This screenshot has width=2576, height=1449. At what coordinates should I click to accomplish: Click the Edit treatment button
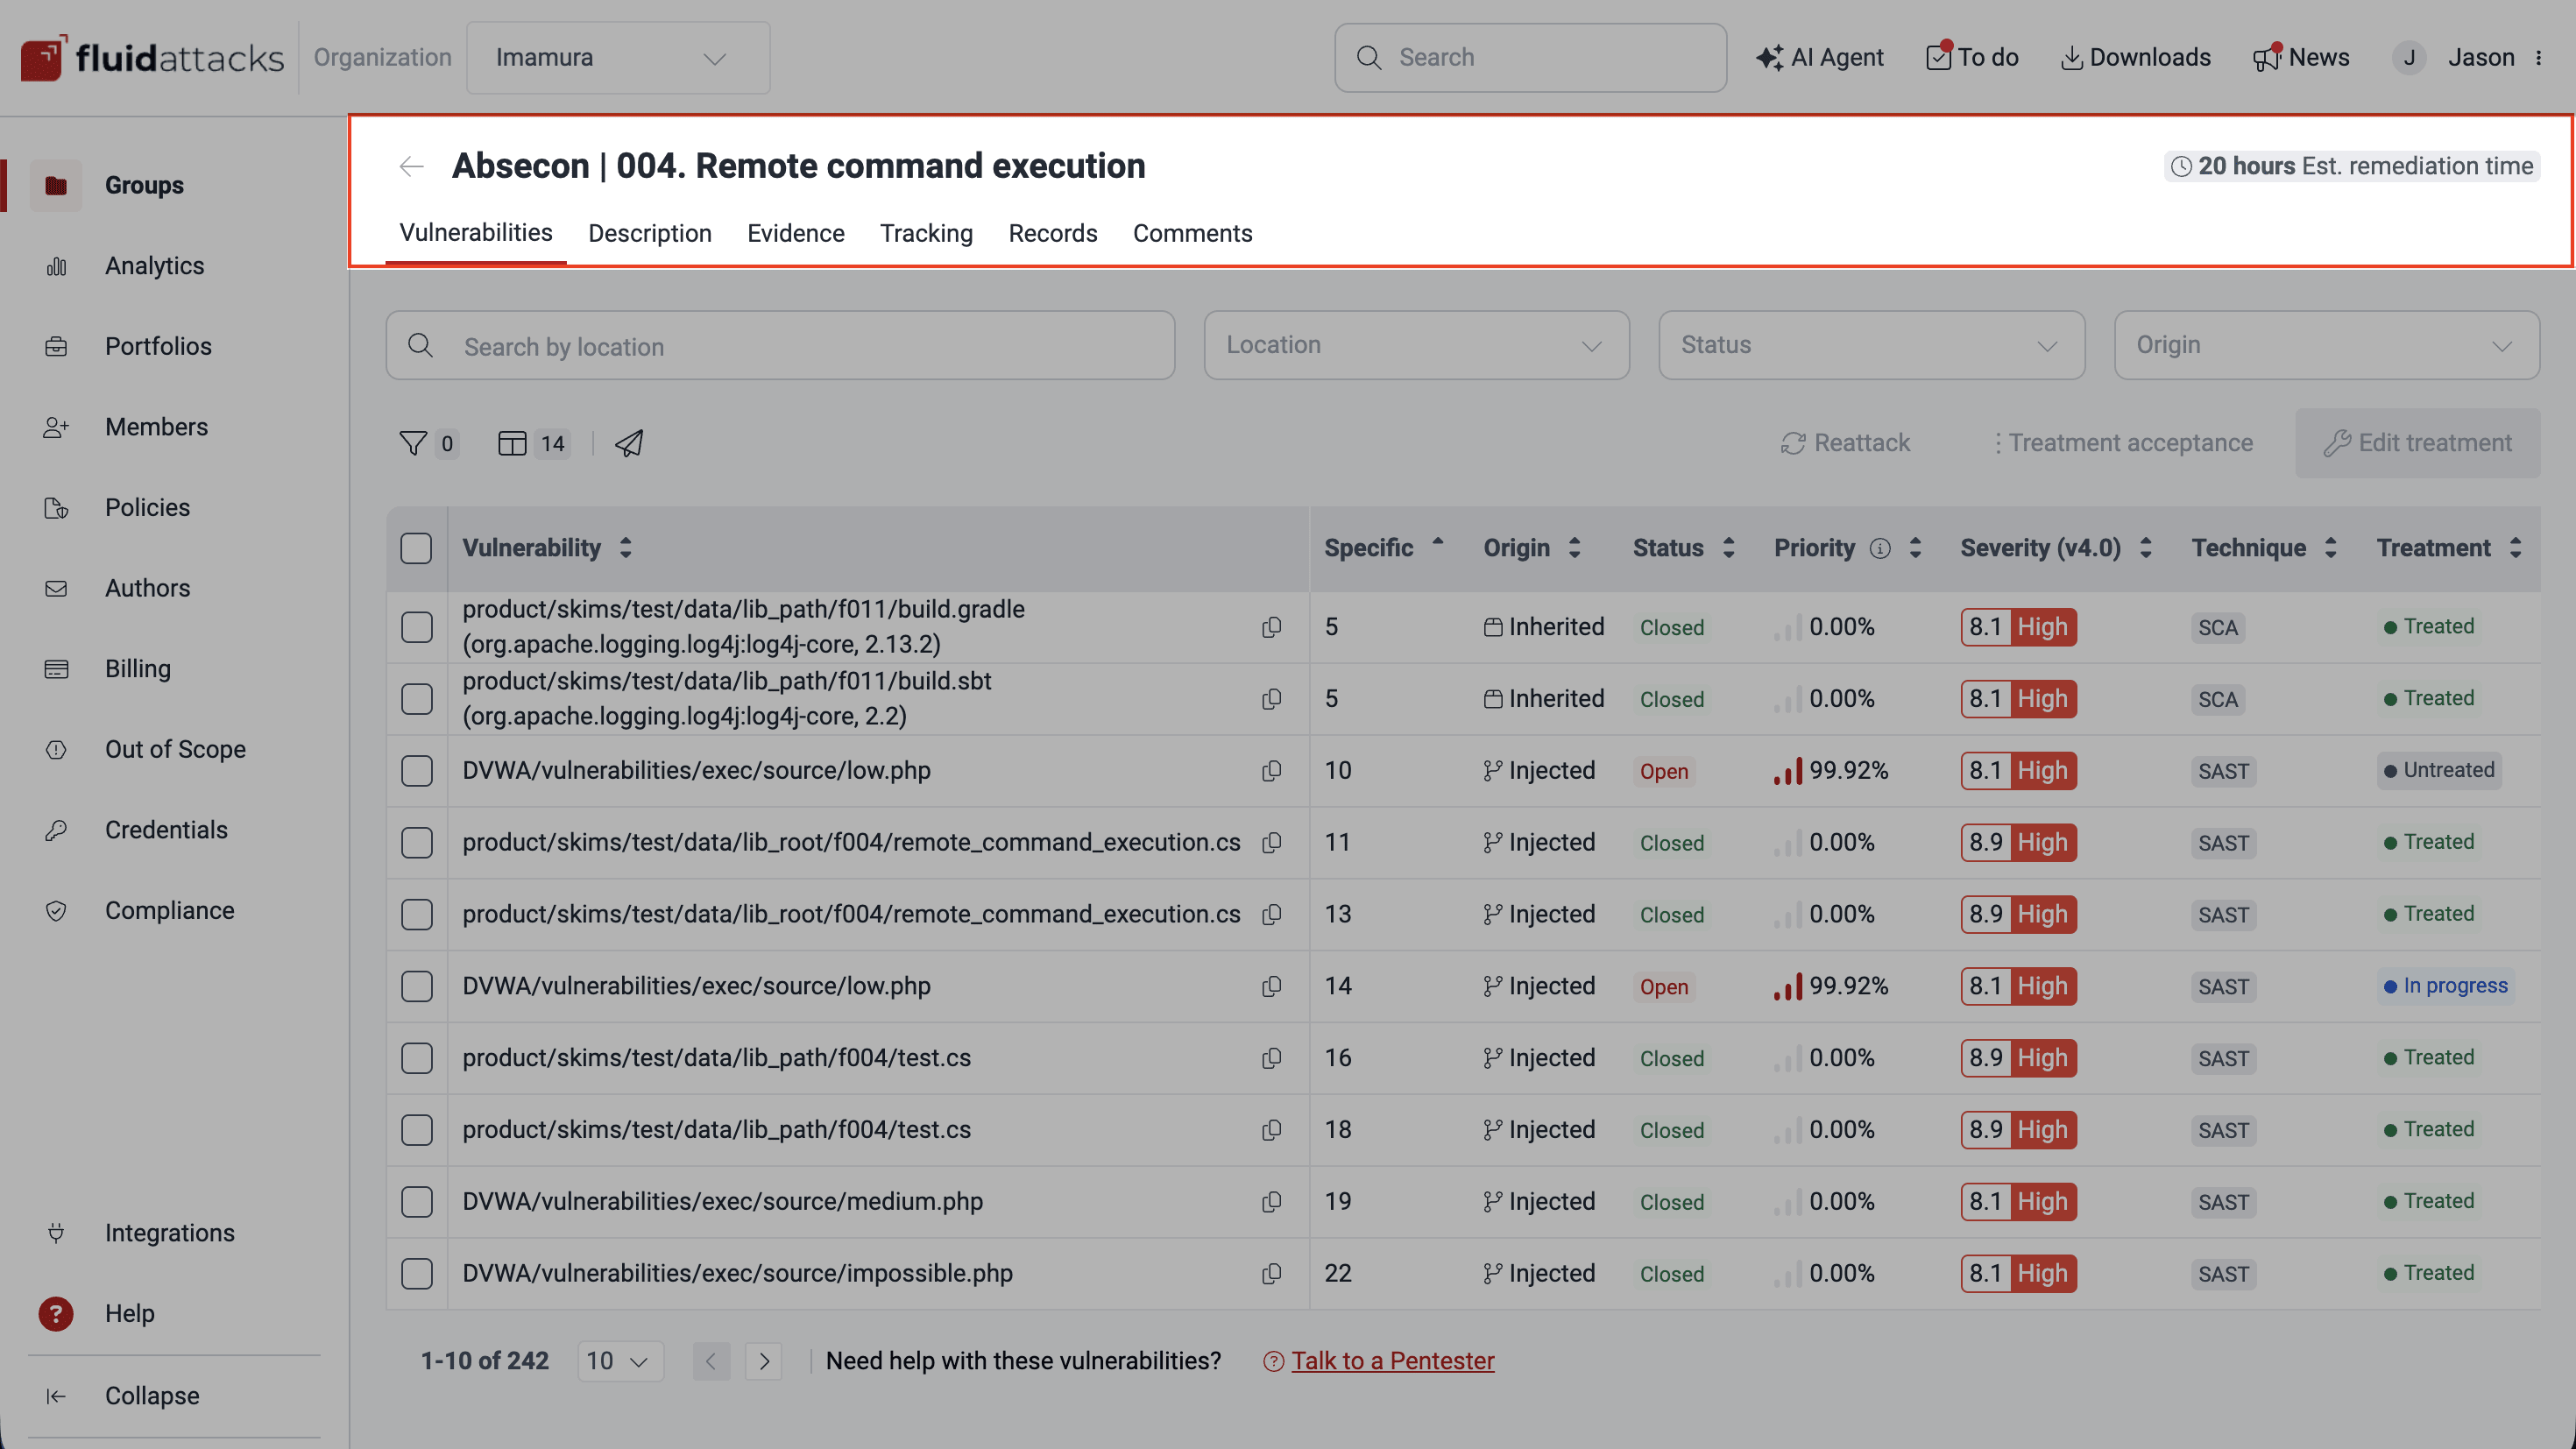[2418, 442]
